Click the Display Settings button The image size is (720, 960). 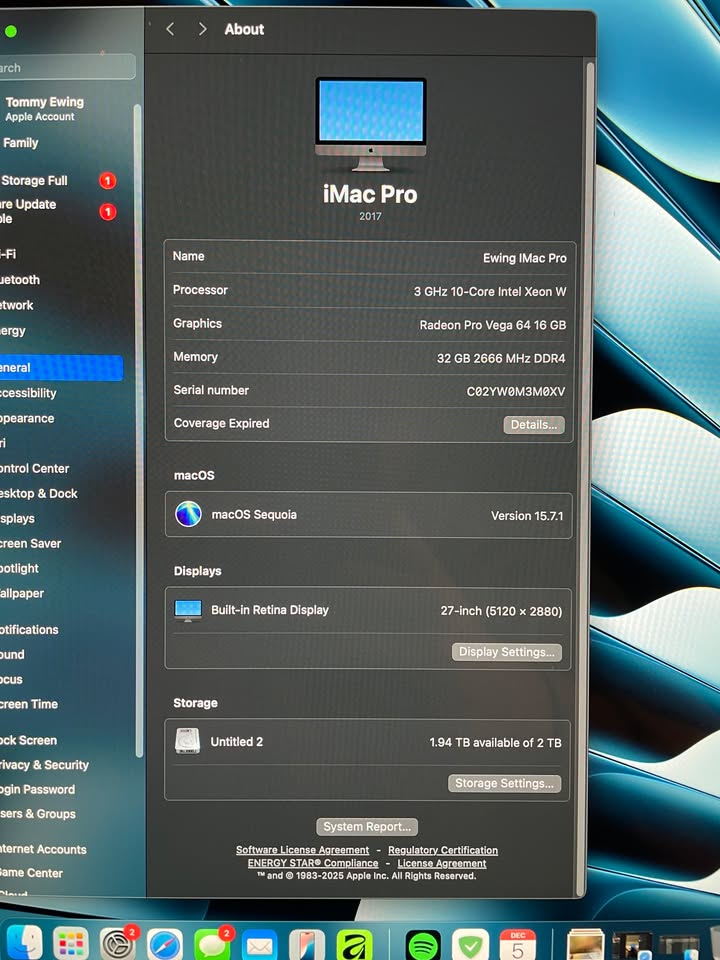(x=506, y=652)
